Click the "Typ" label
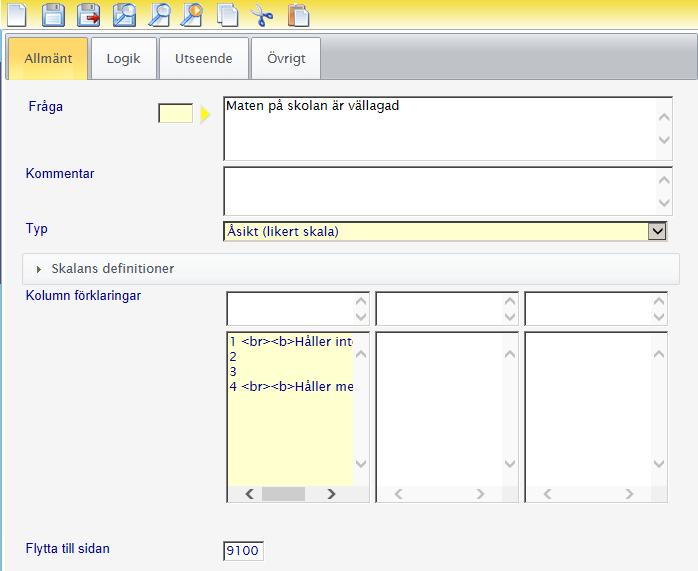The height and width of the screenshot is (571, 698). point(37,229)
